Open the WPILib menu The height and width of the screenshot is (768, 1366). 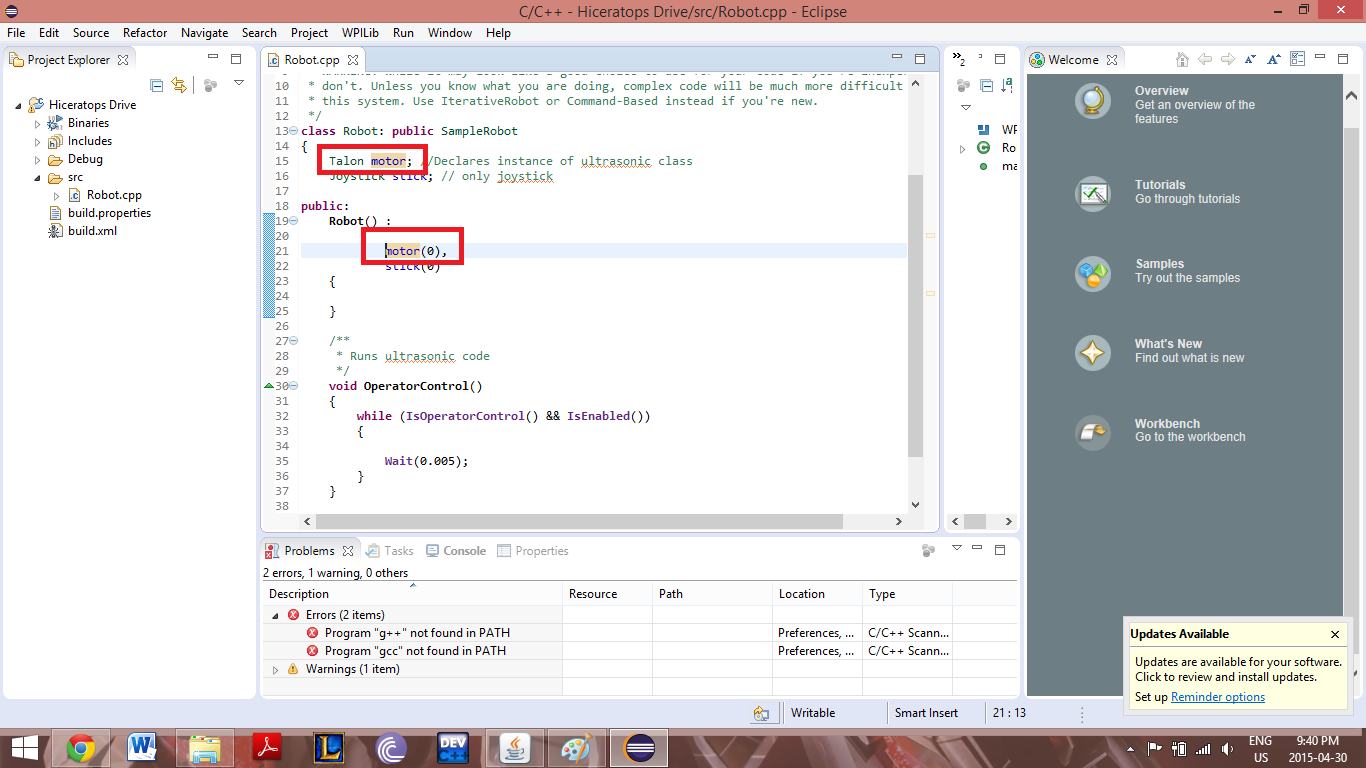click(x=360, y=33)
